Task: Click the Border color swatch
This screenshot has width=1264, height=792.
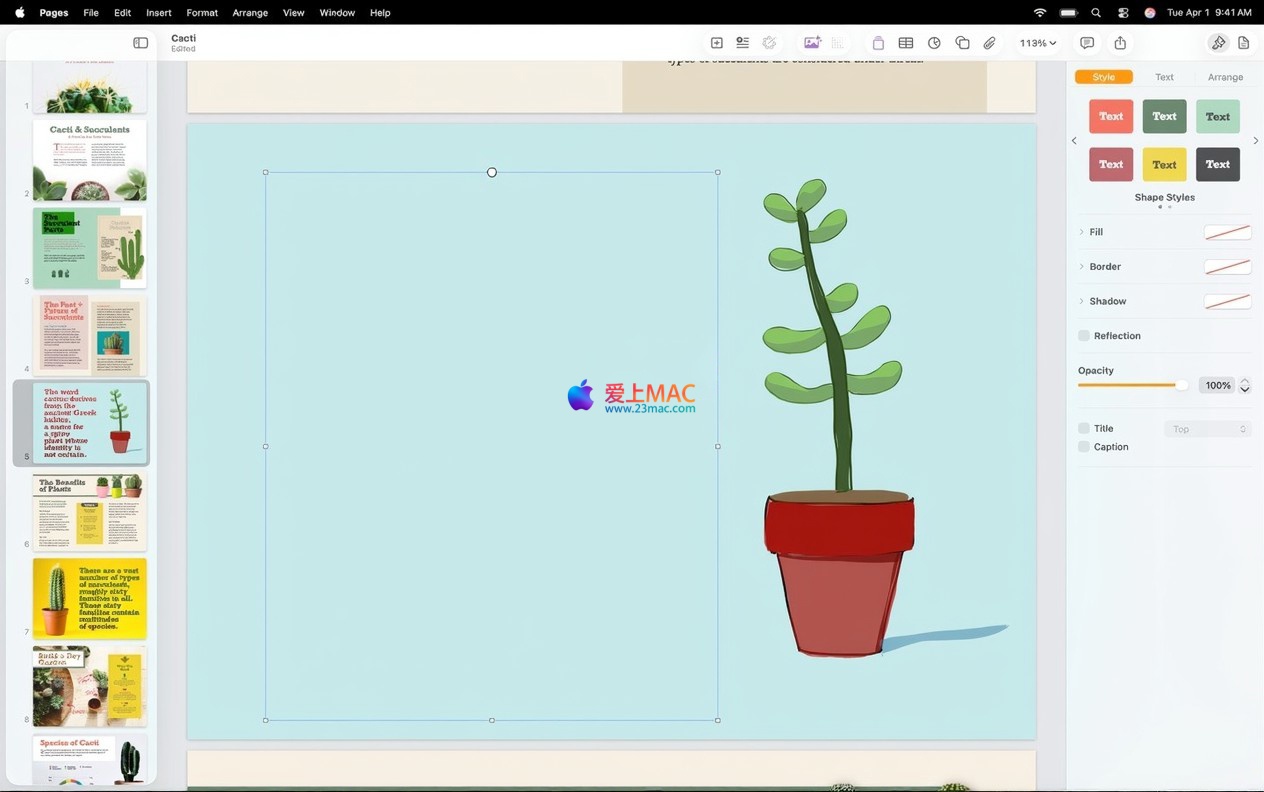Action: coord(1227,267)
